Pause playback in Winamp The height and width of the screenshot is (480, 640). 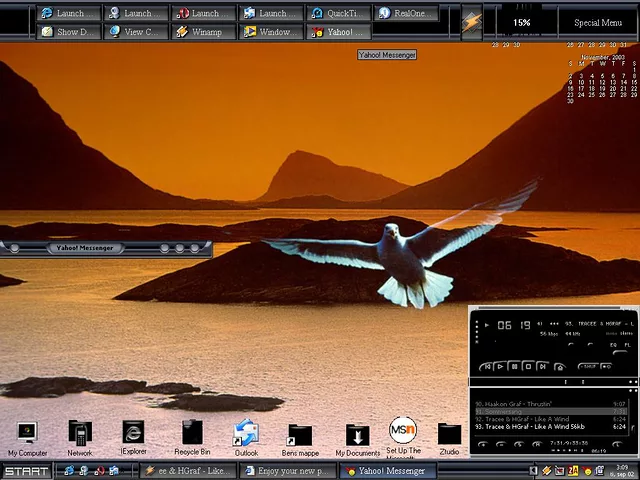(x=515, y=367)
